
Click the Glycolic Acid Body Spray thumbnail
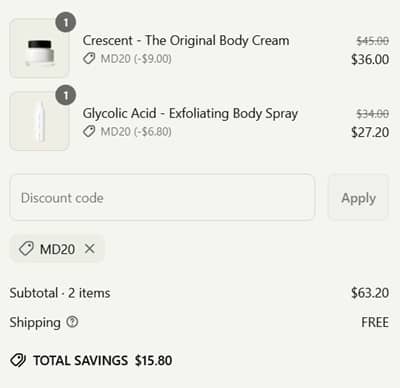(x=39, y=121)
